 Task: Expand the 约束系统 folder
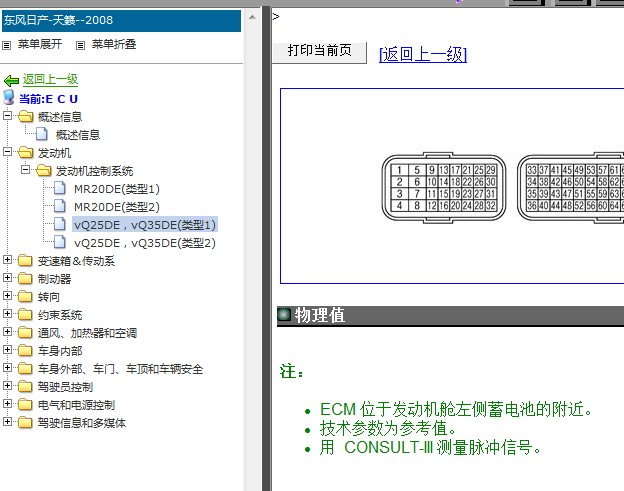(7, 314)
